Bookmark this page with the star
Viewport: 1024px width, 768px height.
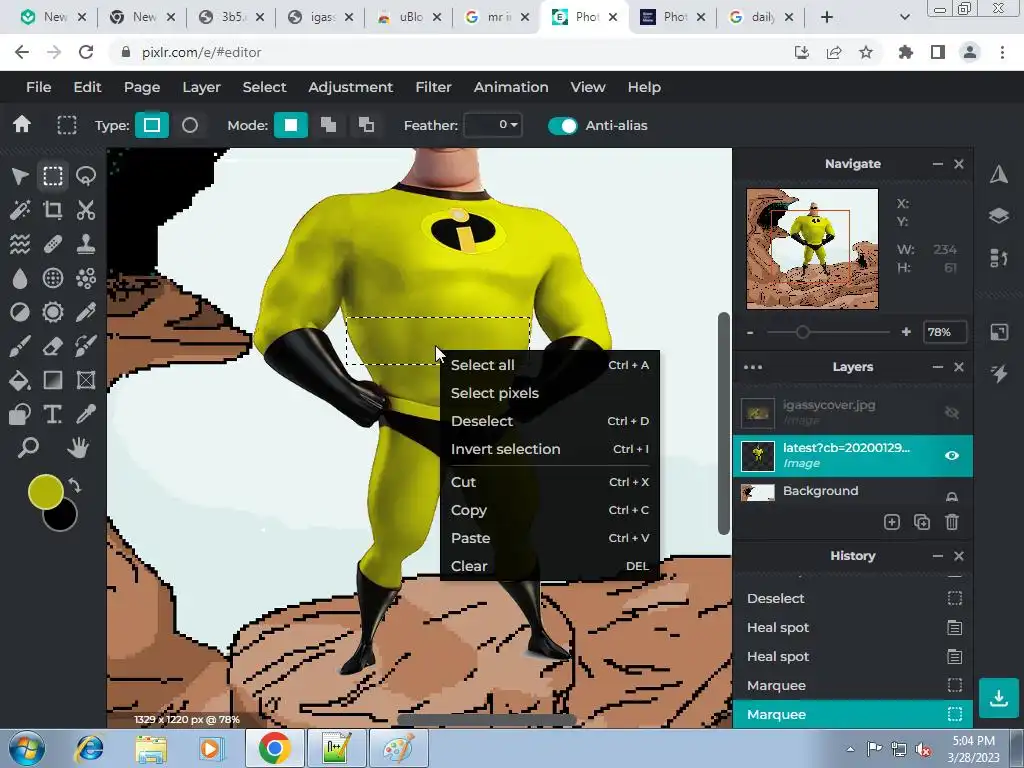(866, 52)
